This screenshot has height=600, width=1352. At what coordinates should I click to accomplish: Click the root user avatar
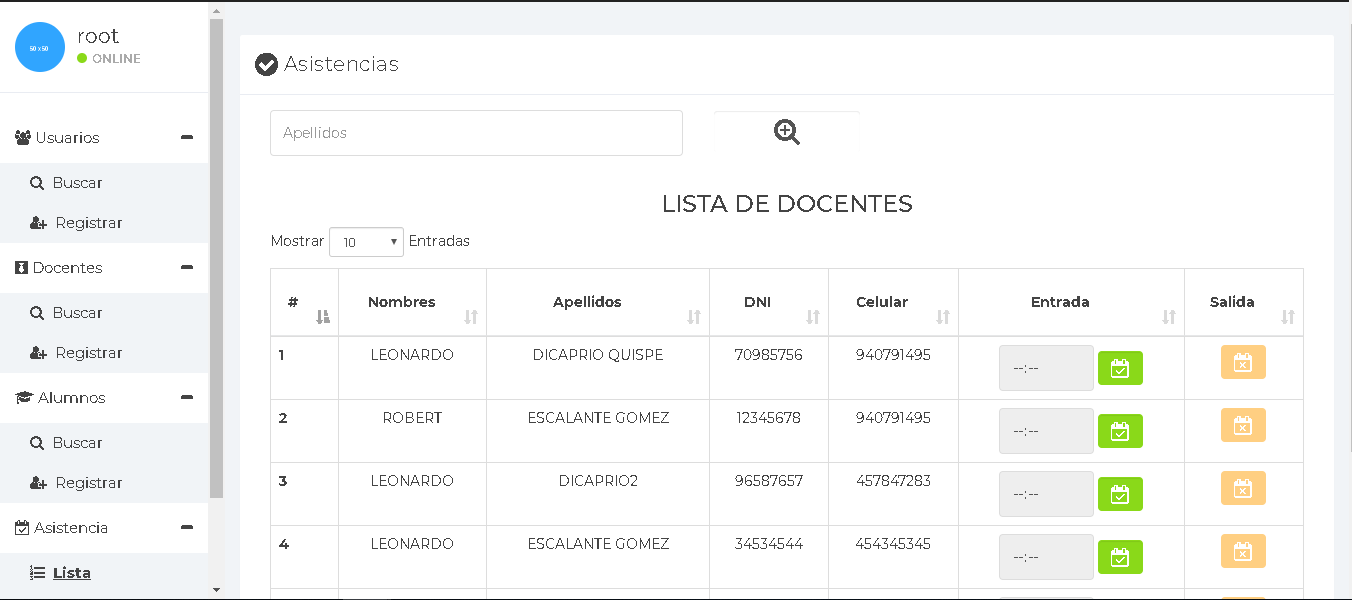click(x=40, y=47)
